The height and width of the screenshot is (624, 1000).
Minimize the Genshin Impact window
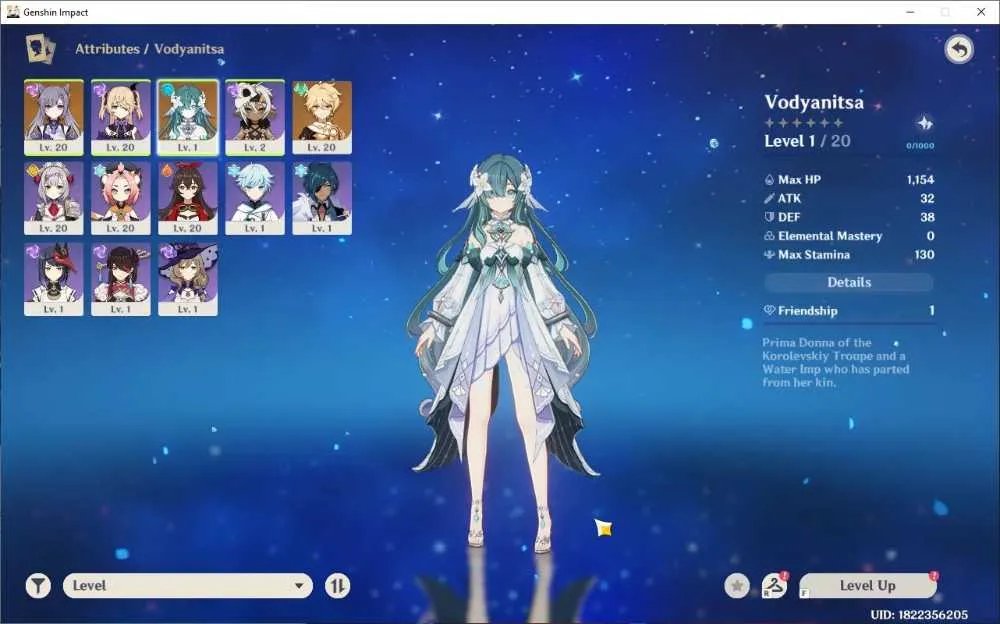(910, 12)
